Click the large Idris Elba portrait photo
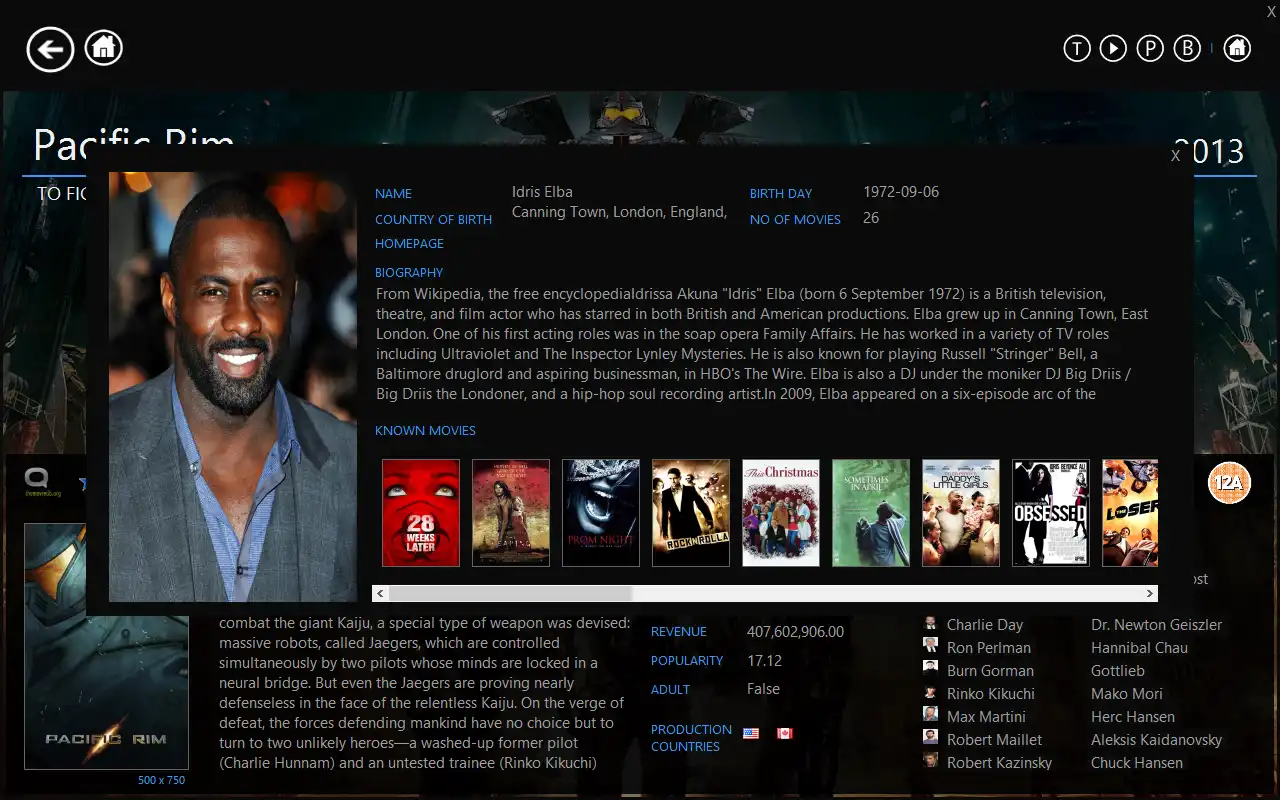The image size is (1280, 800). coord(233,387)
